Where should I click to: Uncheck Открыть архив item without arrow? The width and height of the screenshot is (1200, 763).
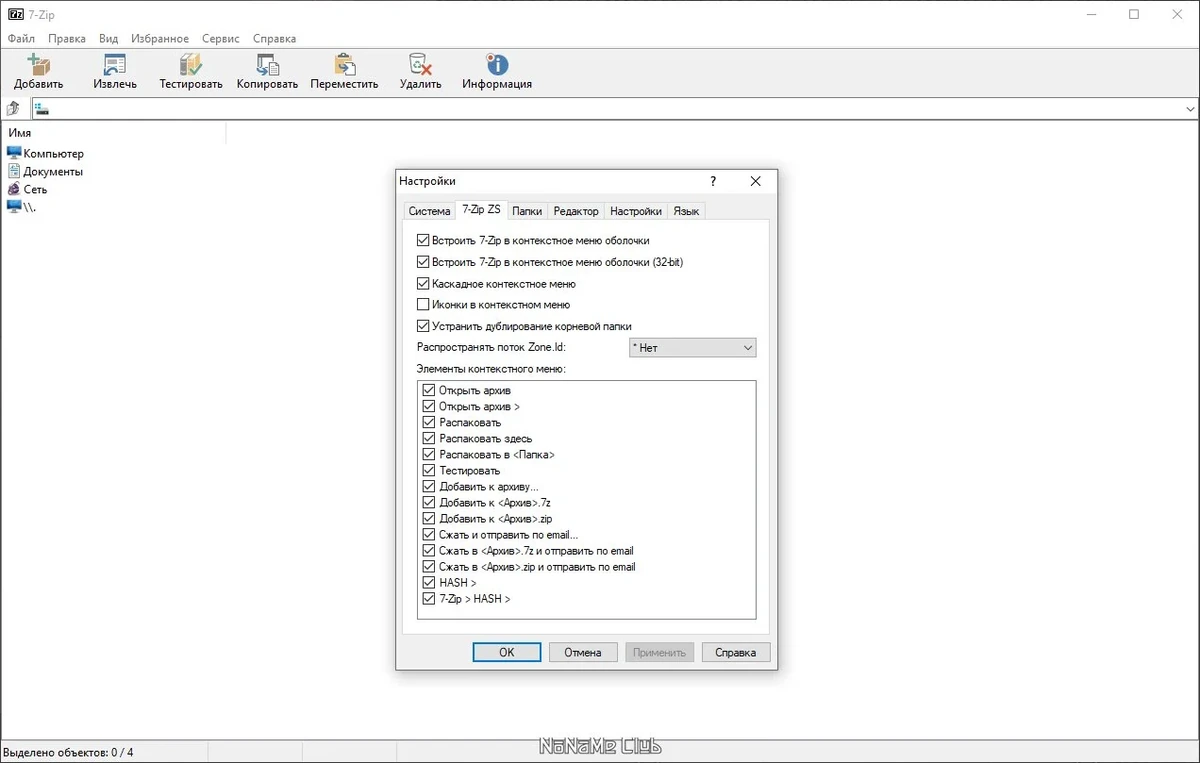(x=429, y=391)
